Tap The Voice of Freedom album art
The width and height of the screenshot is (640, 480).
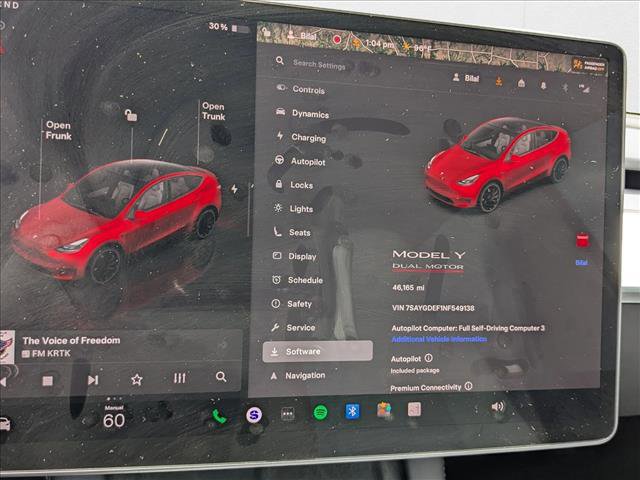pyautogui.click(x=7, y=347)
